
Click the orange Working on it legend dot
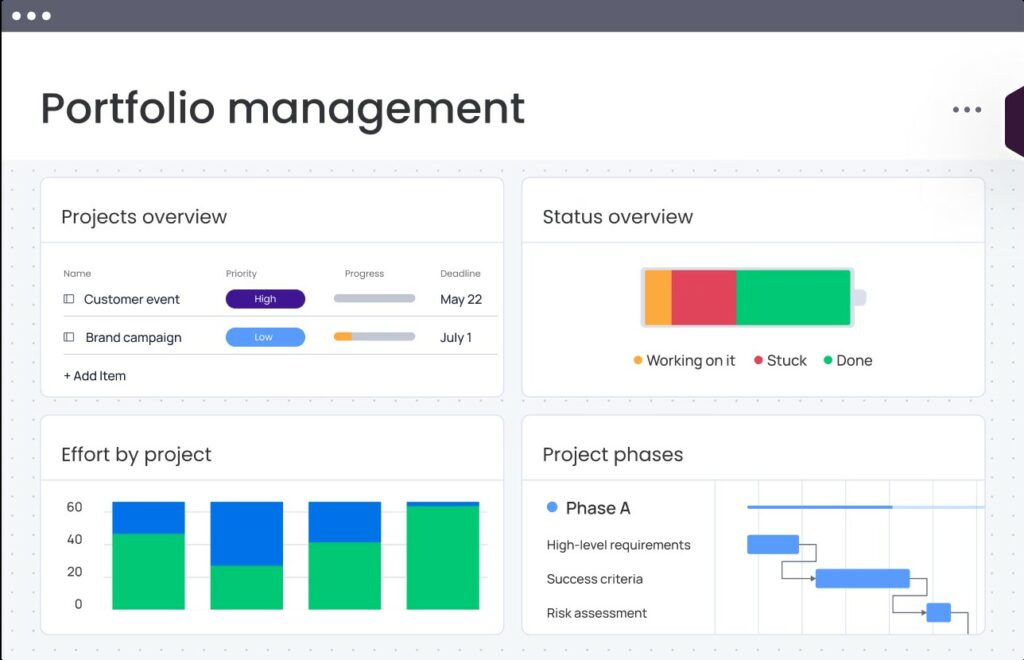point(637,360)
